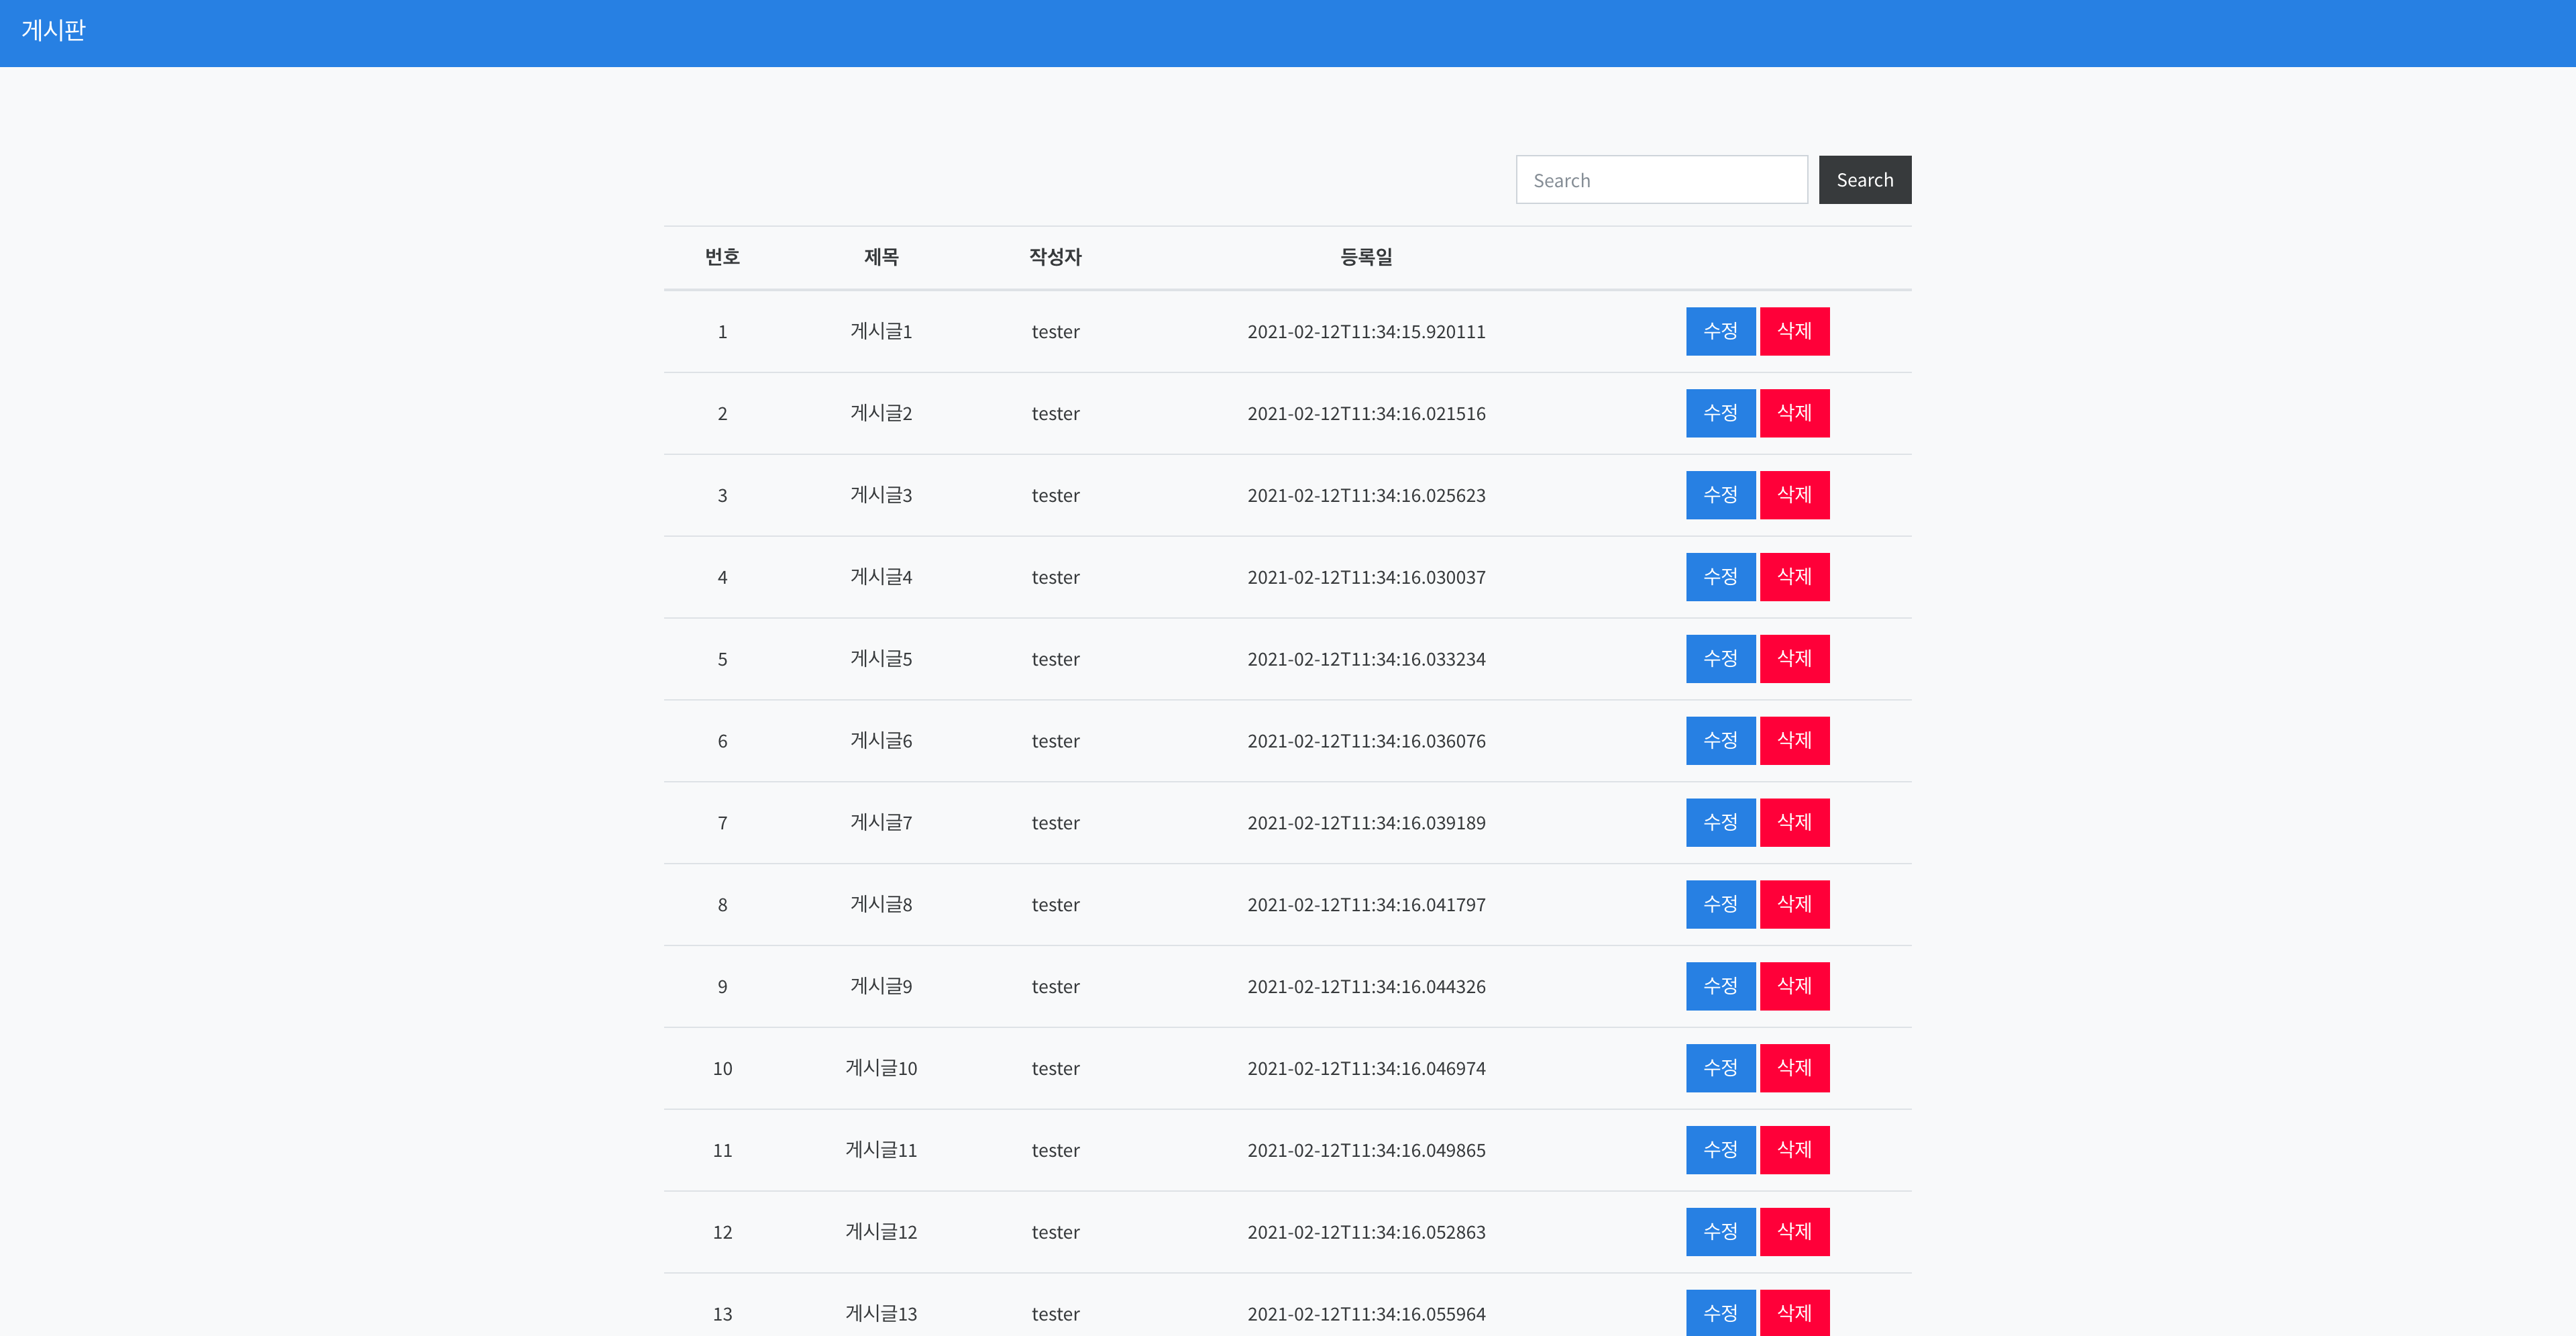
Task: Click 삭제 for post 게시글11
Action: click(x=1794, y=1150)
